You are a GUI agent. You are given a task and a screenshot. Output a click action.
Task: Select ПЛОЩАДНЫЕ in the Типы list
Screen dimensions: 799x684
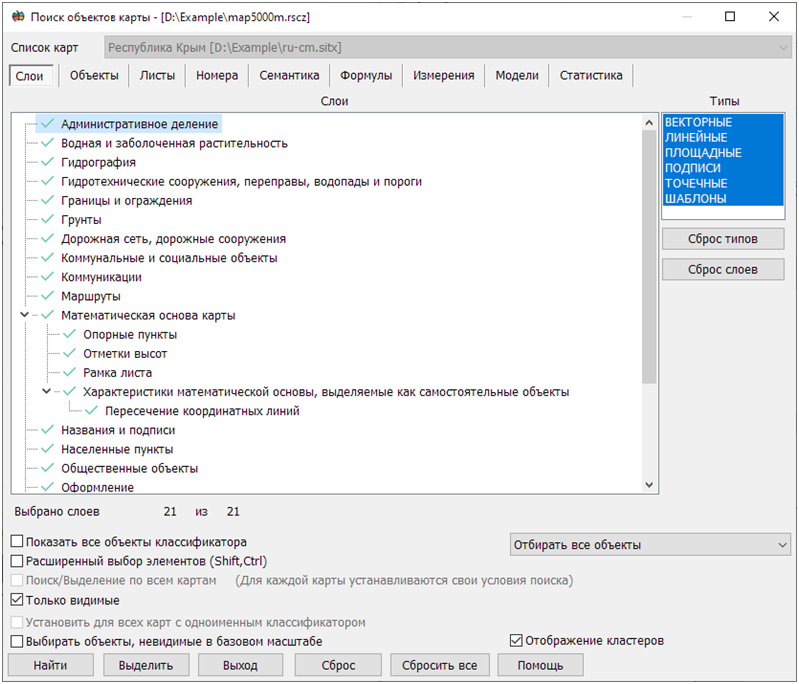tap(703, 153)
